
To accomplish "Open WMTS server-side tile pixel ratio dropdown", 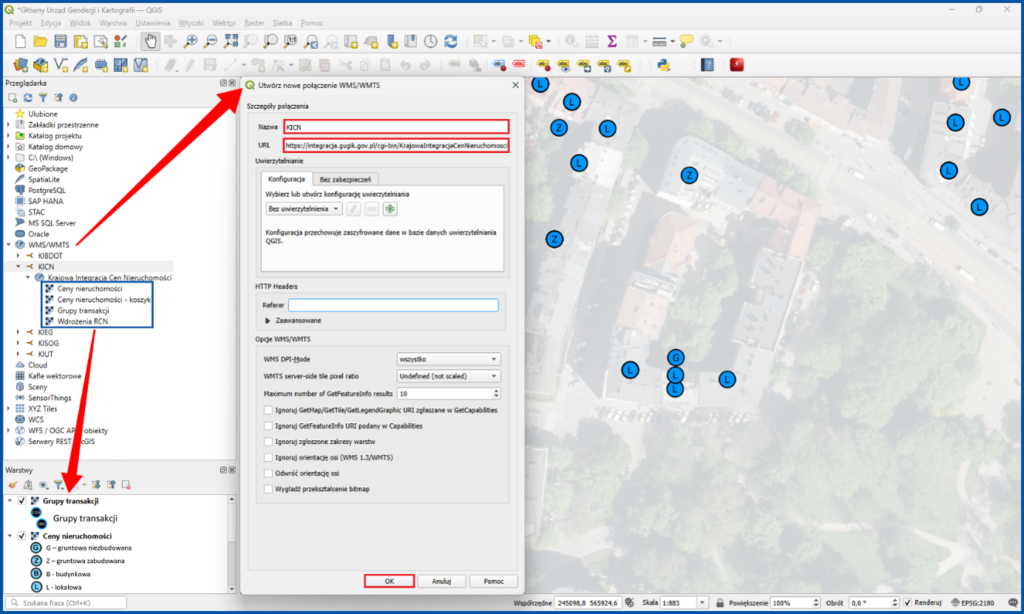I will pos(449,376).
